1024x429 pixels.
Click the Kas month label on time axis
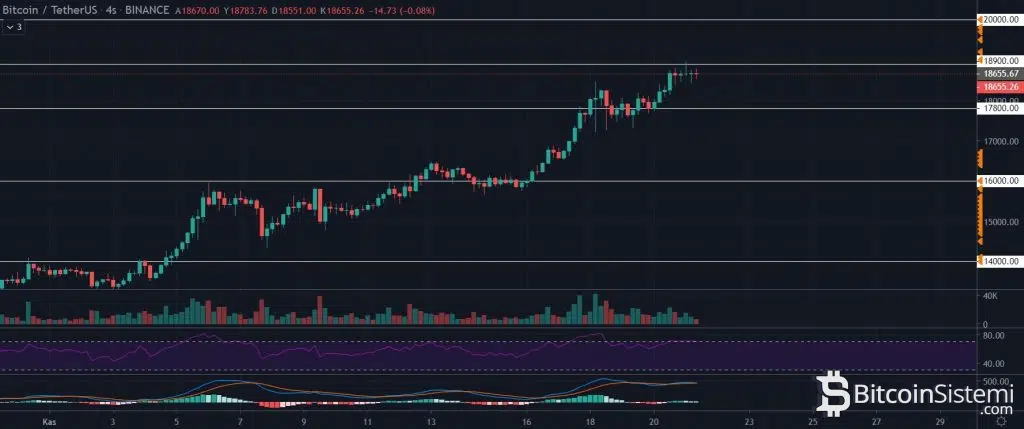[x=46, y=422]
